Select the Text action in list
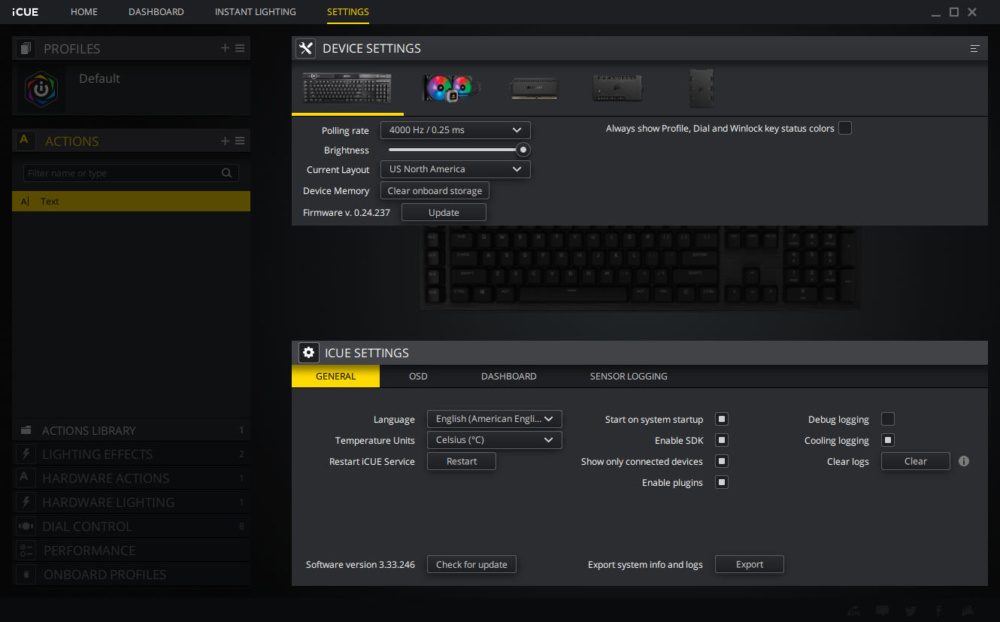 tap(131, 201)
